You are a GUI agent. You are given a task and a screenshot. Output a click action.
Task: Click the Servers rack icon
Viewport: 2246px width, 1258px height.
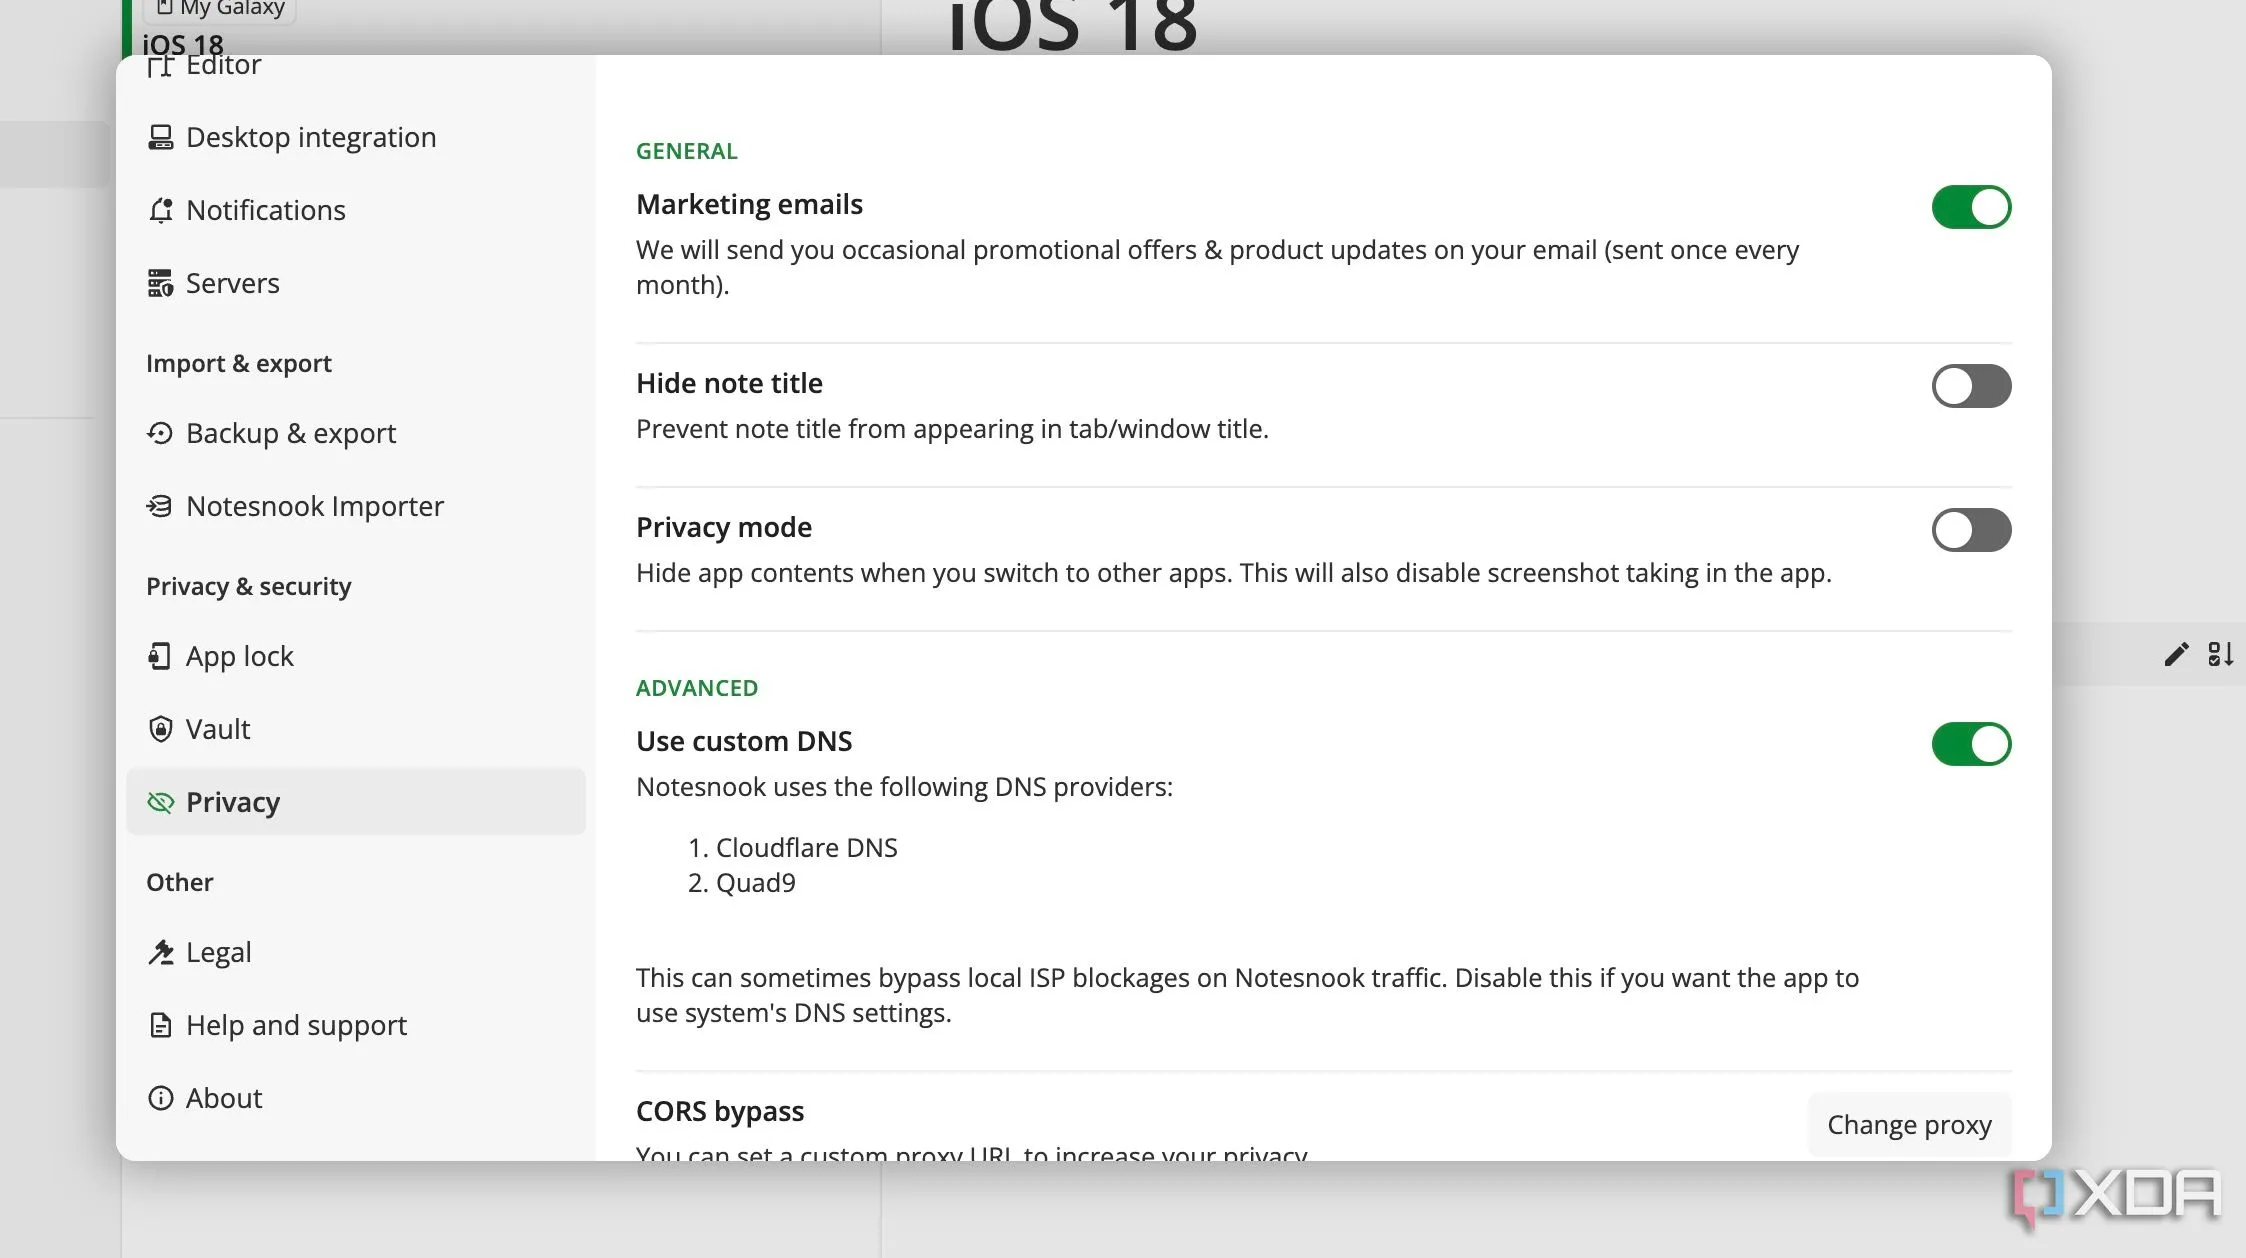[x=160, y=283]
